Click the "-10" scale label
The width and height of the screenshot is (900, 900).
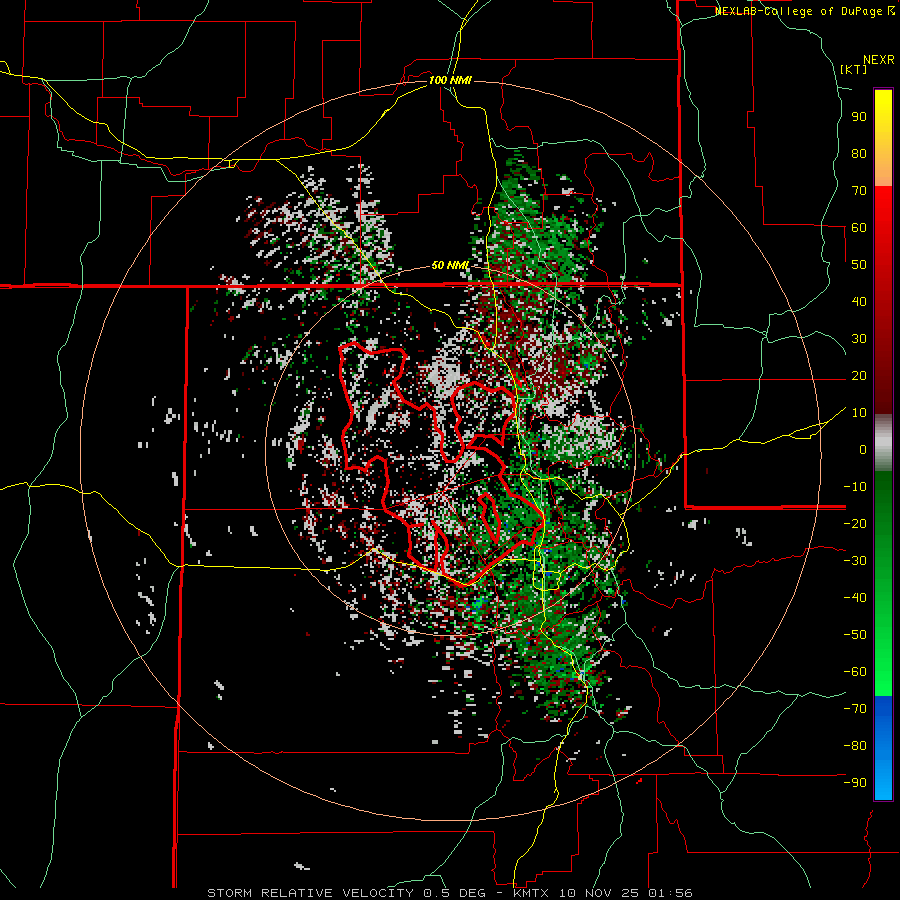(855, 487)
